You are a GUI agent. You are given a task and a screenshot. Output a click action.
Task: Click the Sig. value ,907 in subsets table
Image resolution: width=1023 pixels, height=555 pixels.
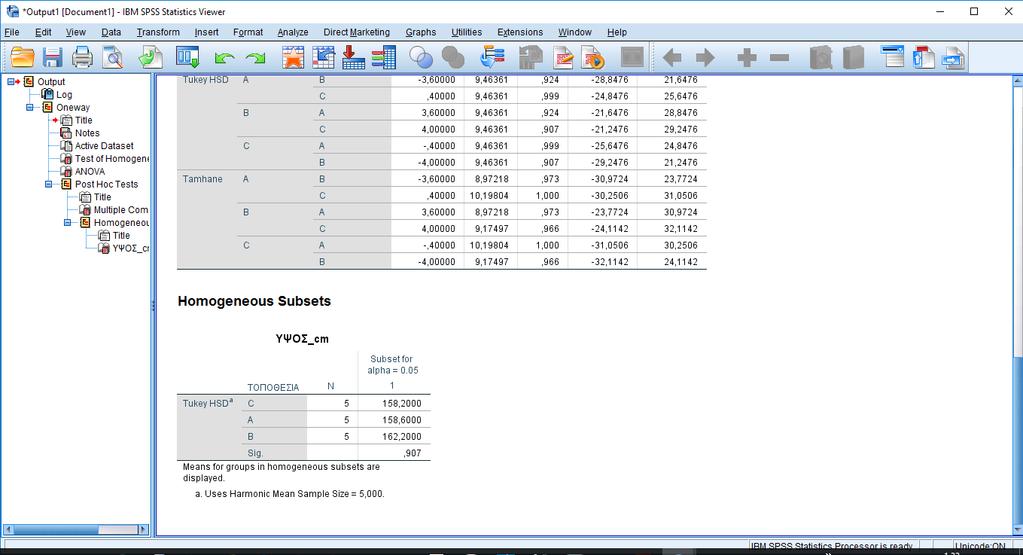[x=412, y=453]
